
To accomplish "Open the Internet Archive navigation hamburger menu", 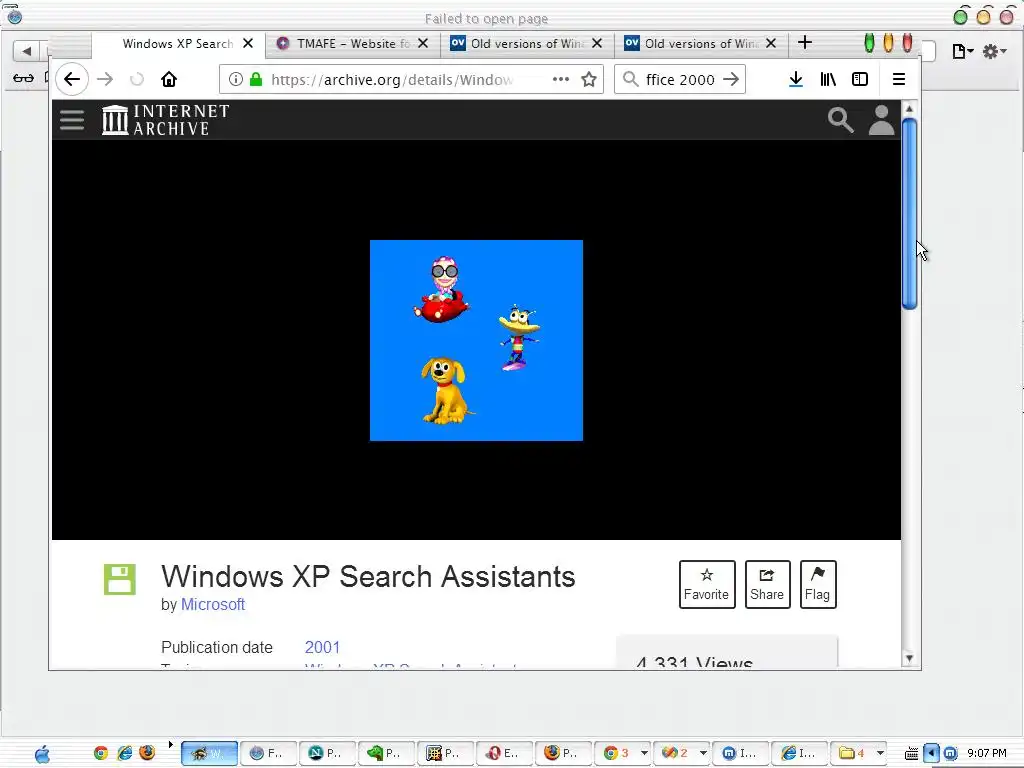I will coord(72,120).
